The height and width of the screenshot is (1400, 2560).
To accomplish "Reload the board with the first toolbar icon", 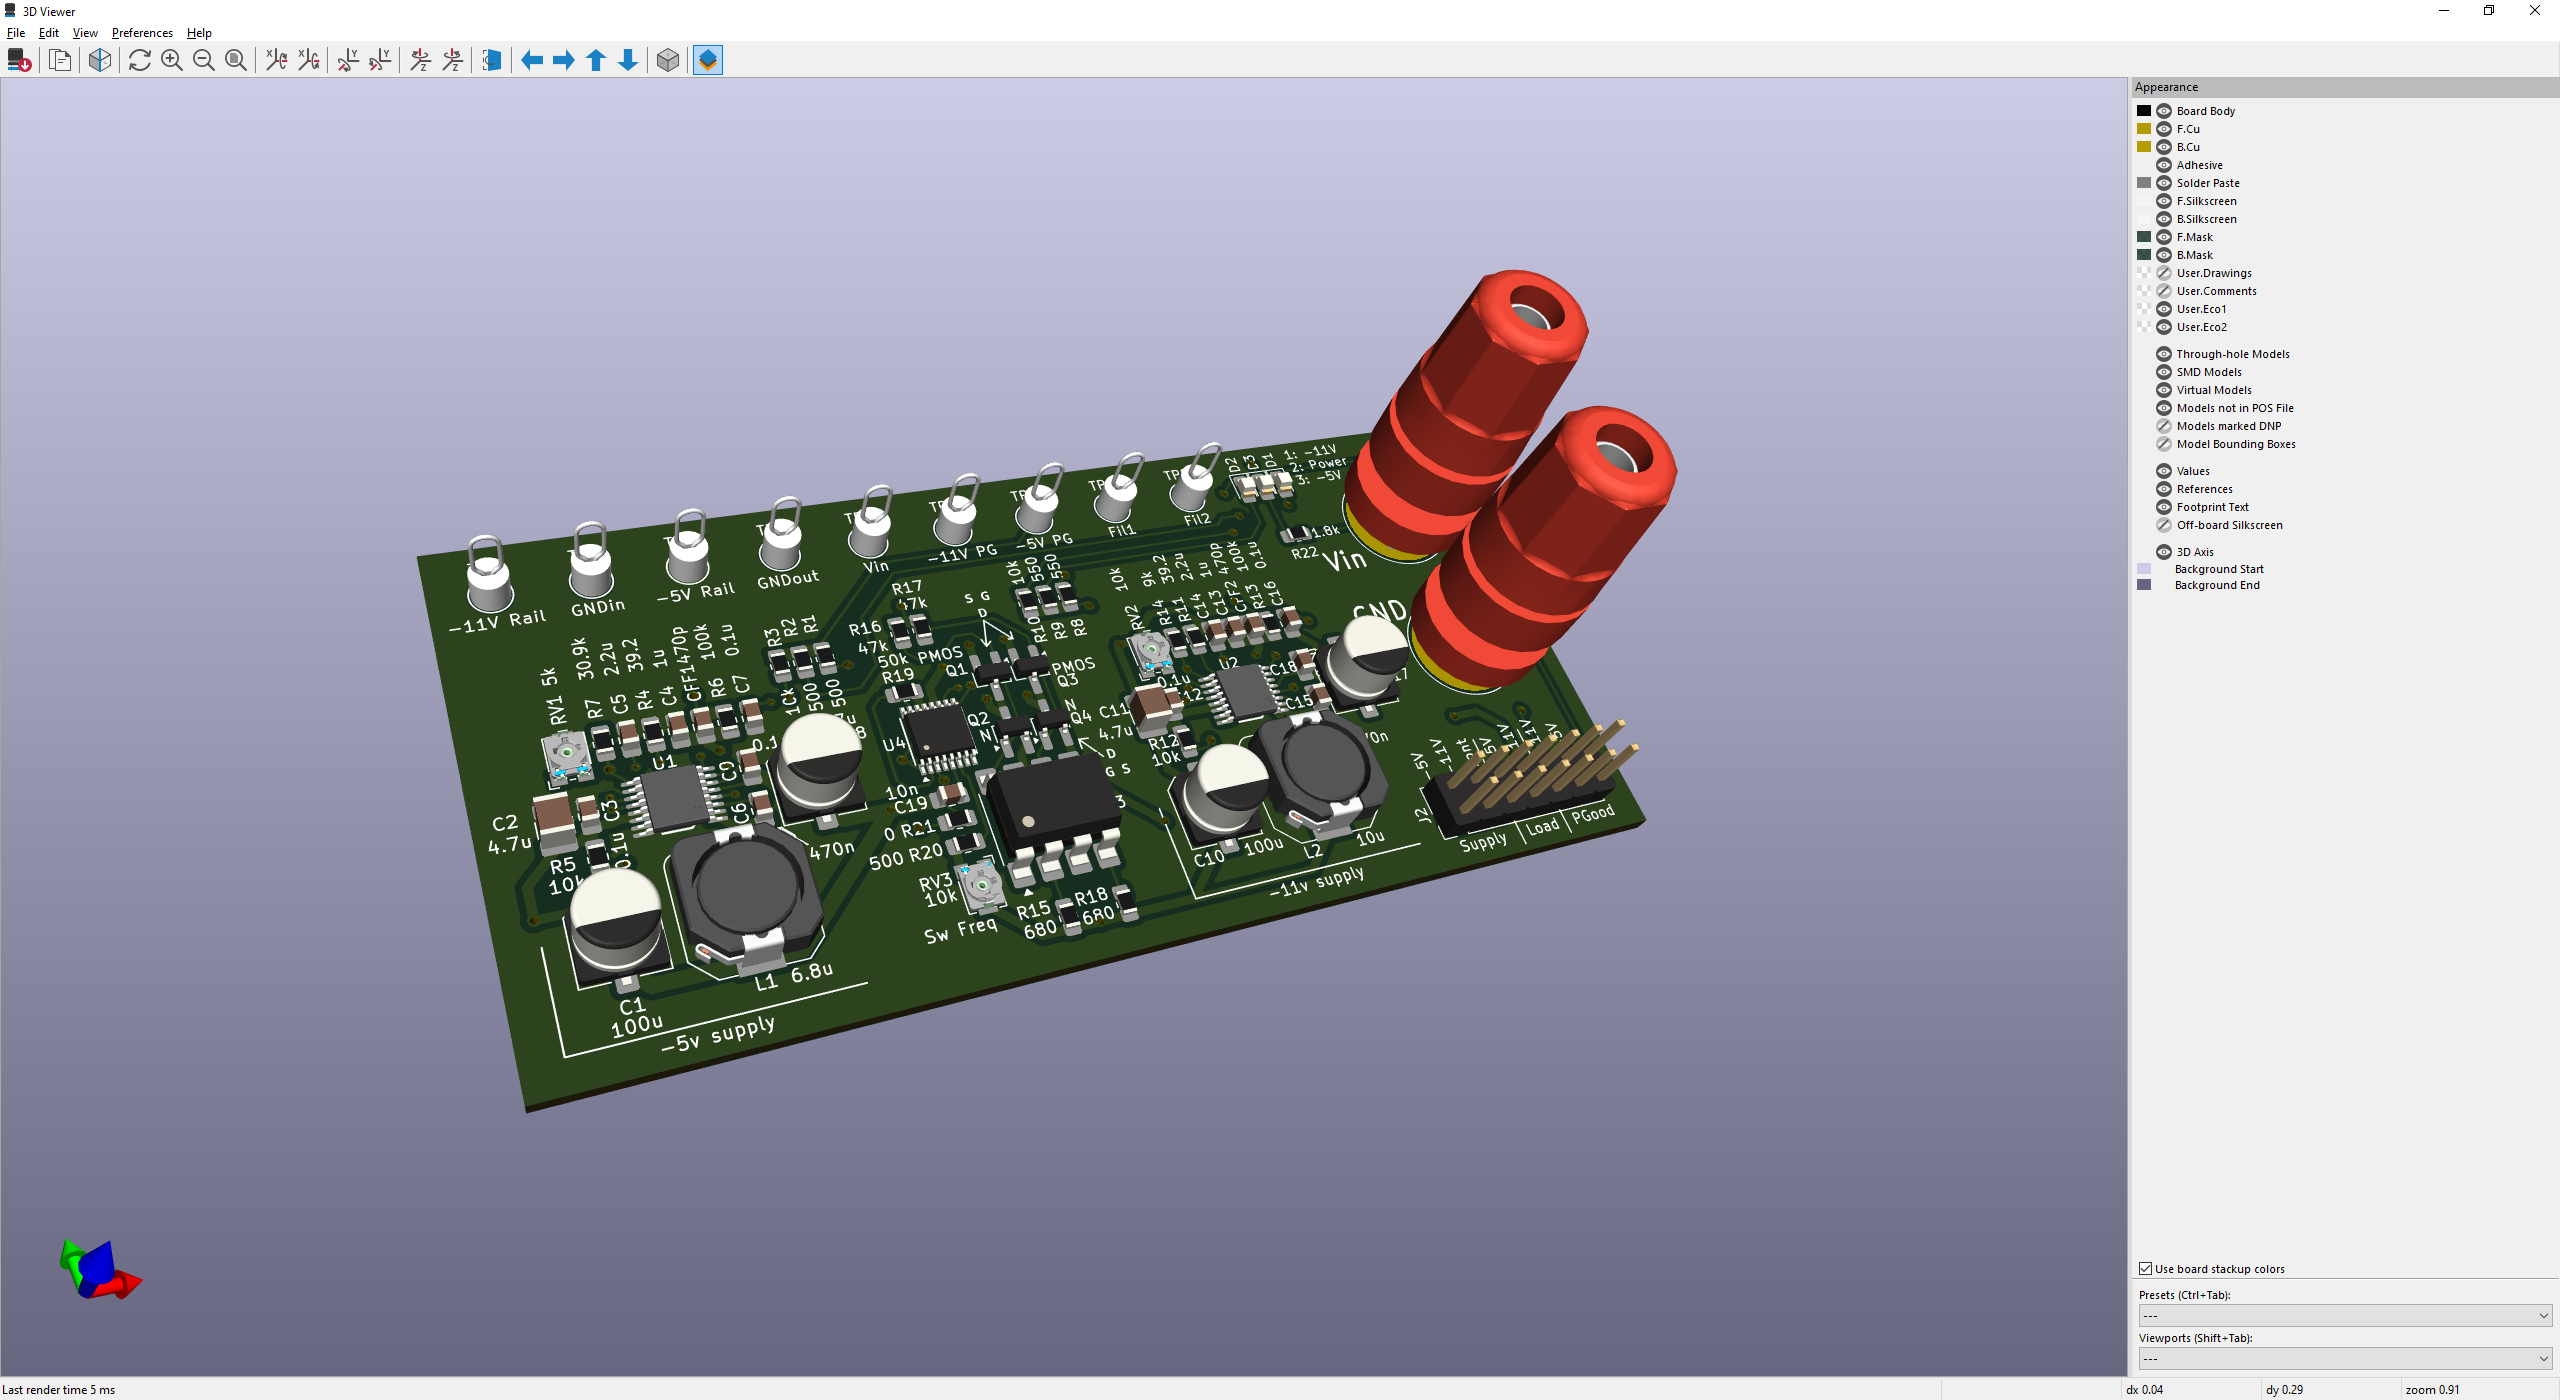I will pos(18,60).
